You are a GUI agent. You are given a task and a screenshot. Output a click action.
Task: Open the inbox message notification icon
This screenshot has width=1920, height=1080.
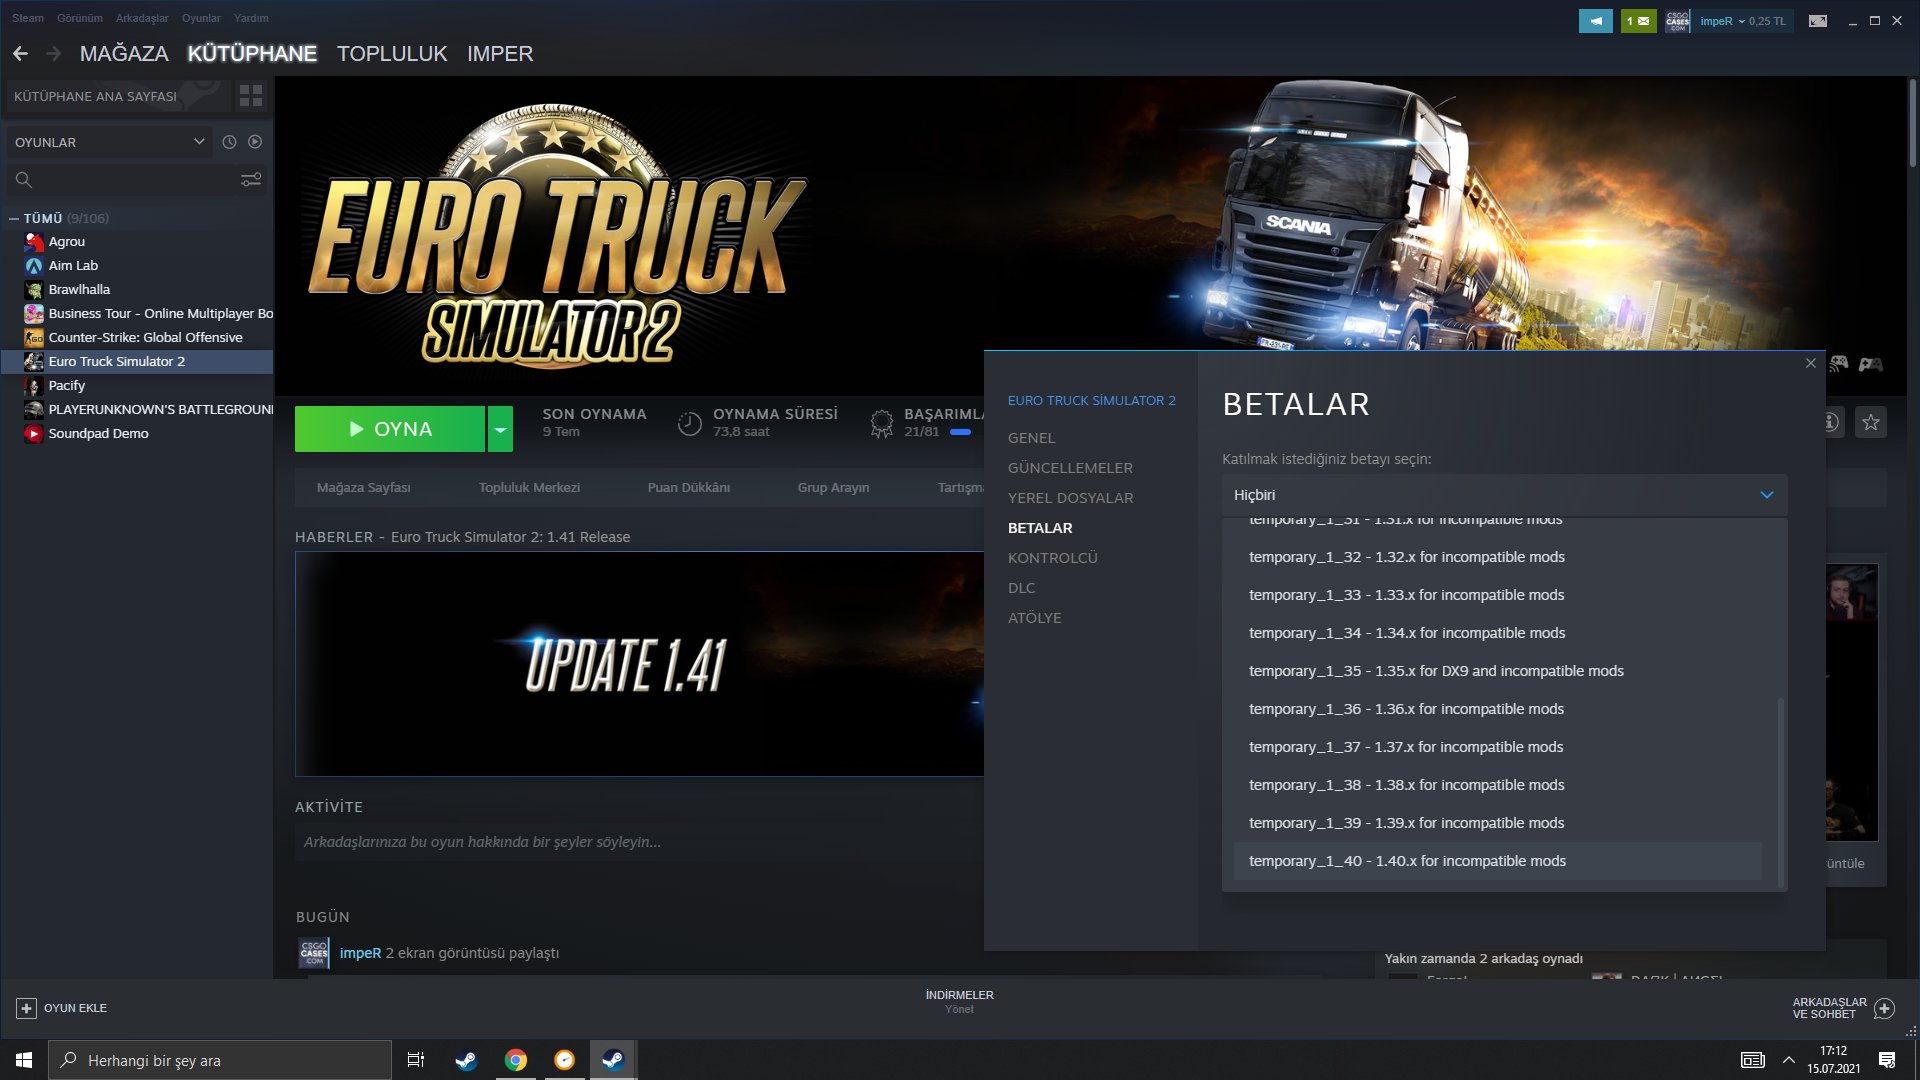[x=1638, y=21]
